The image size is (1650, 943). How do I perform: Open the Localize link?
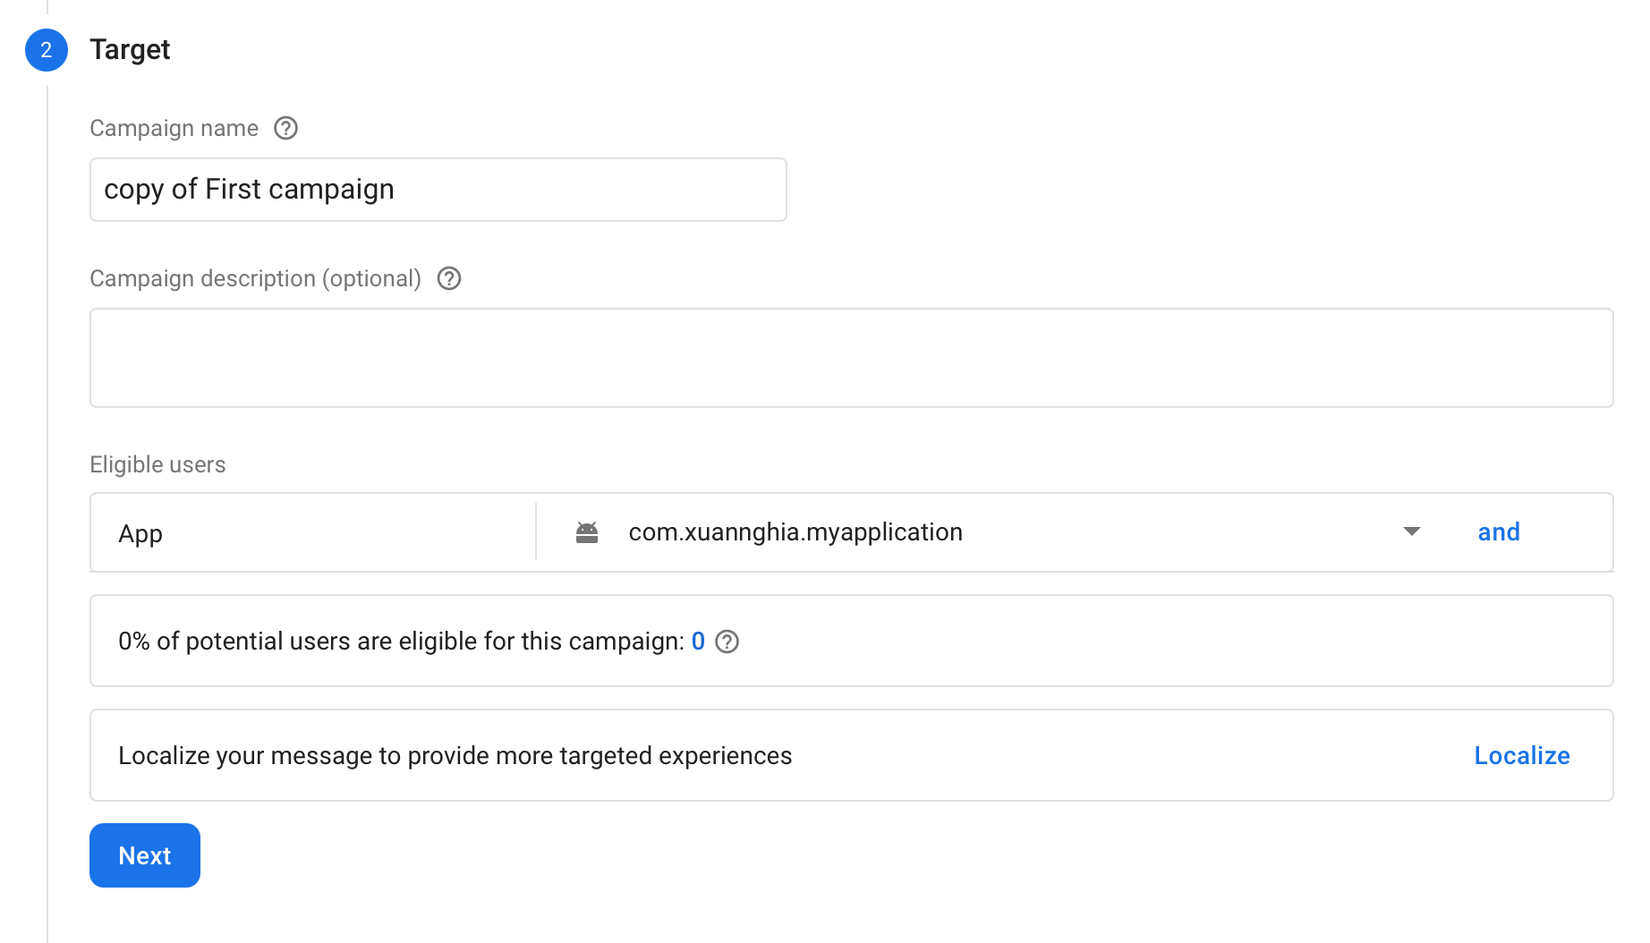click(x=1521, y=756)
